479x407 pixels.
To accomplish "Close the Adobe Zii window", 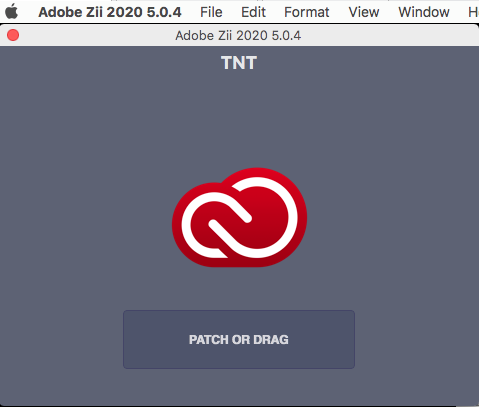I will click(13, 35).
